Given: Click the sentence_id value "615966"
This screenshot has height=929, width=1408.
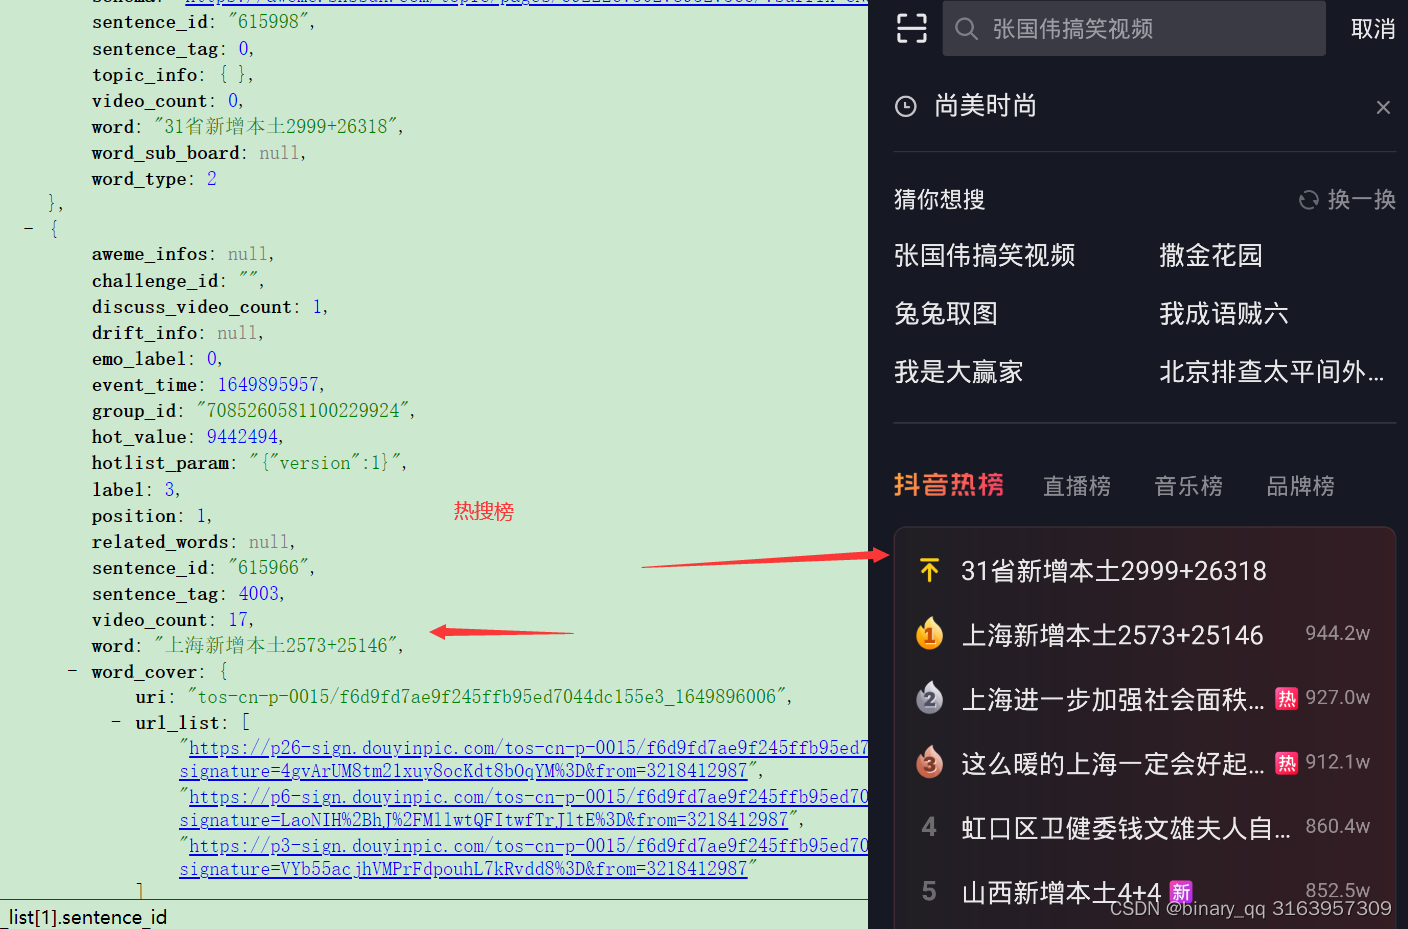Looking at the screenshot, I should point(268,568).
